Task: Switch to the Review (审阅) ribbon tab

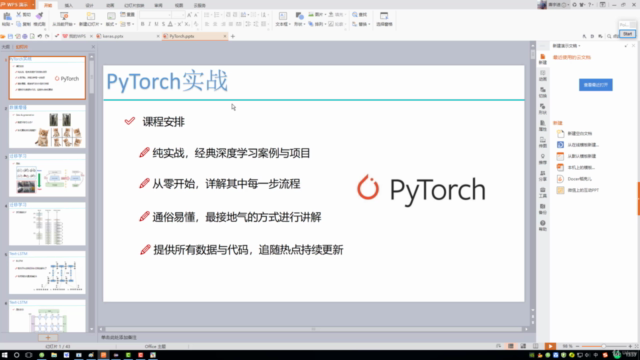Action: click(x=158, y=5)
